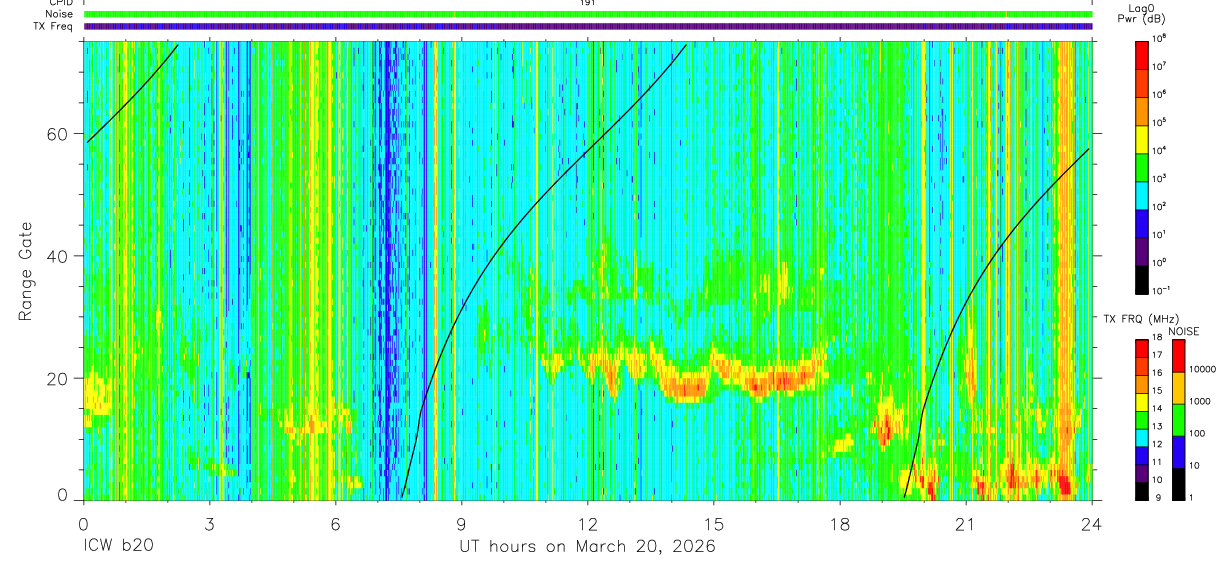1228x567 pixels.
Task: Click x-axis tick label '15'
Action: [x=714, y=524]
